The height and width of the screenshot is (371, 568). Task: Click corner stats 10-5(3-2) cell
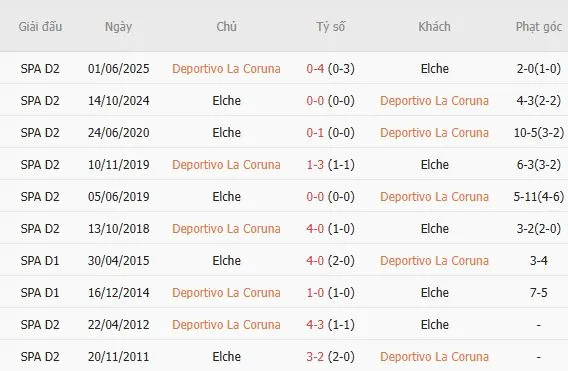pyautogui.click(x=539, y=133)
